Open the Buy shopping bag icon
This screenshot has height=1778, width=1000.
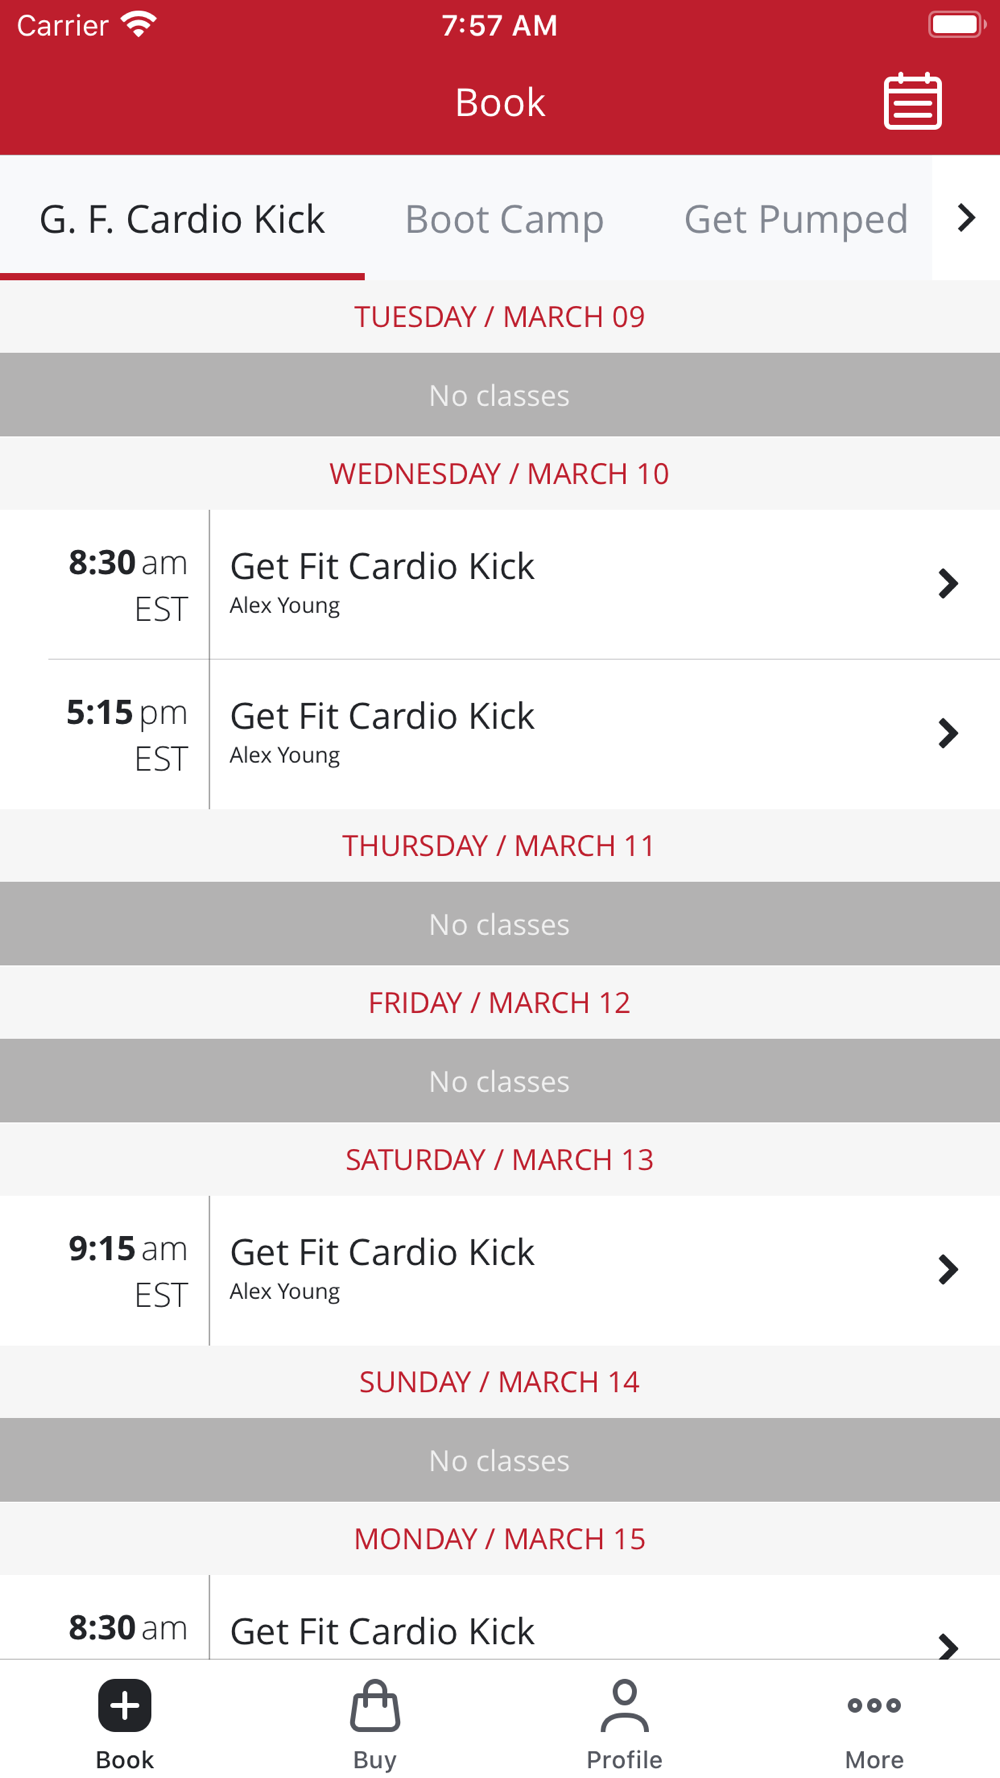[375, 1705]
